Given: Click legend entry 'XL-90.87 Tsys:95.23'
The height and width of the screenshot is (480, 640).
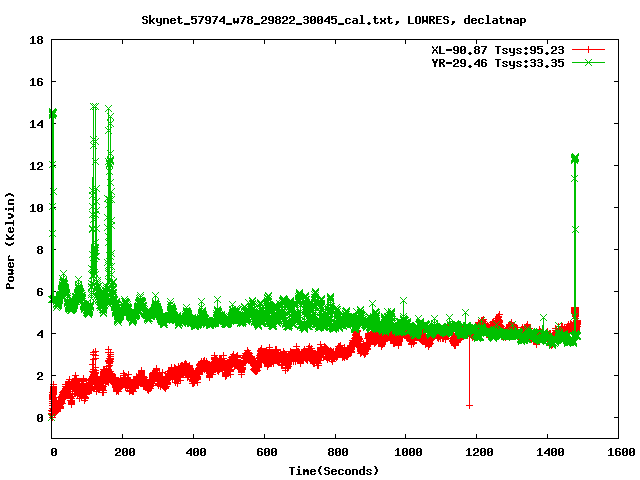Looking at the screenshot, I should [498, 50].
